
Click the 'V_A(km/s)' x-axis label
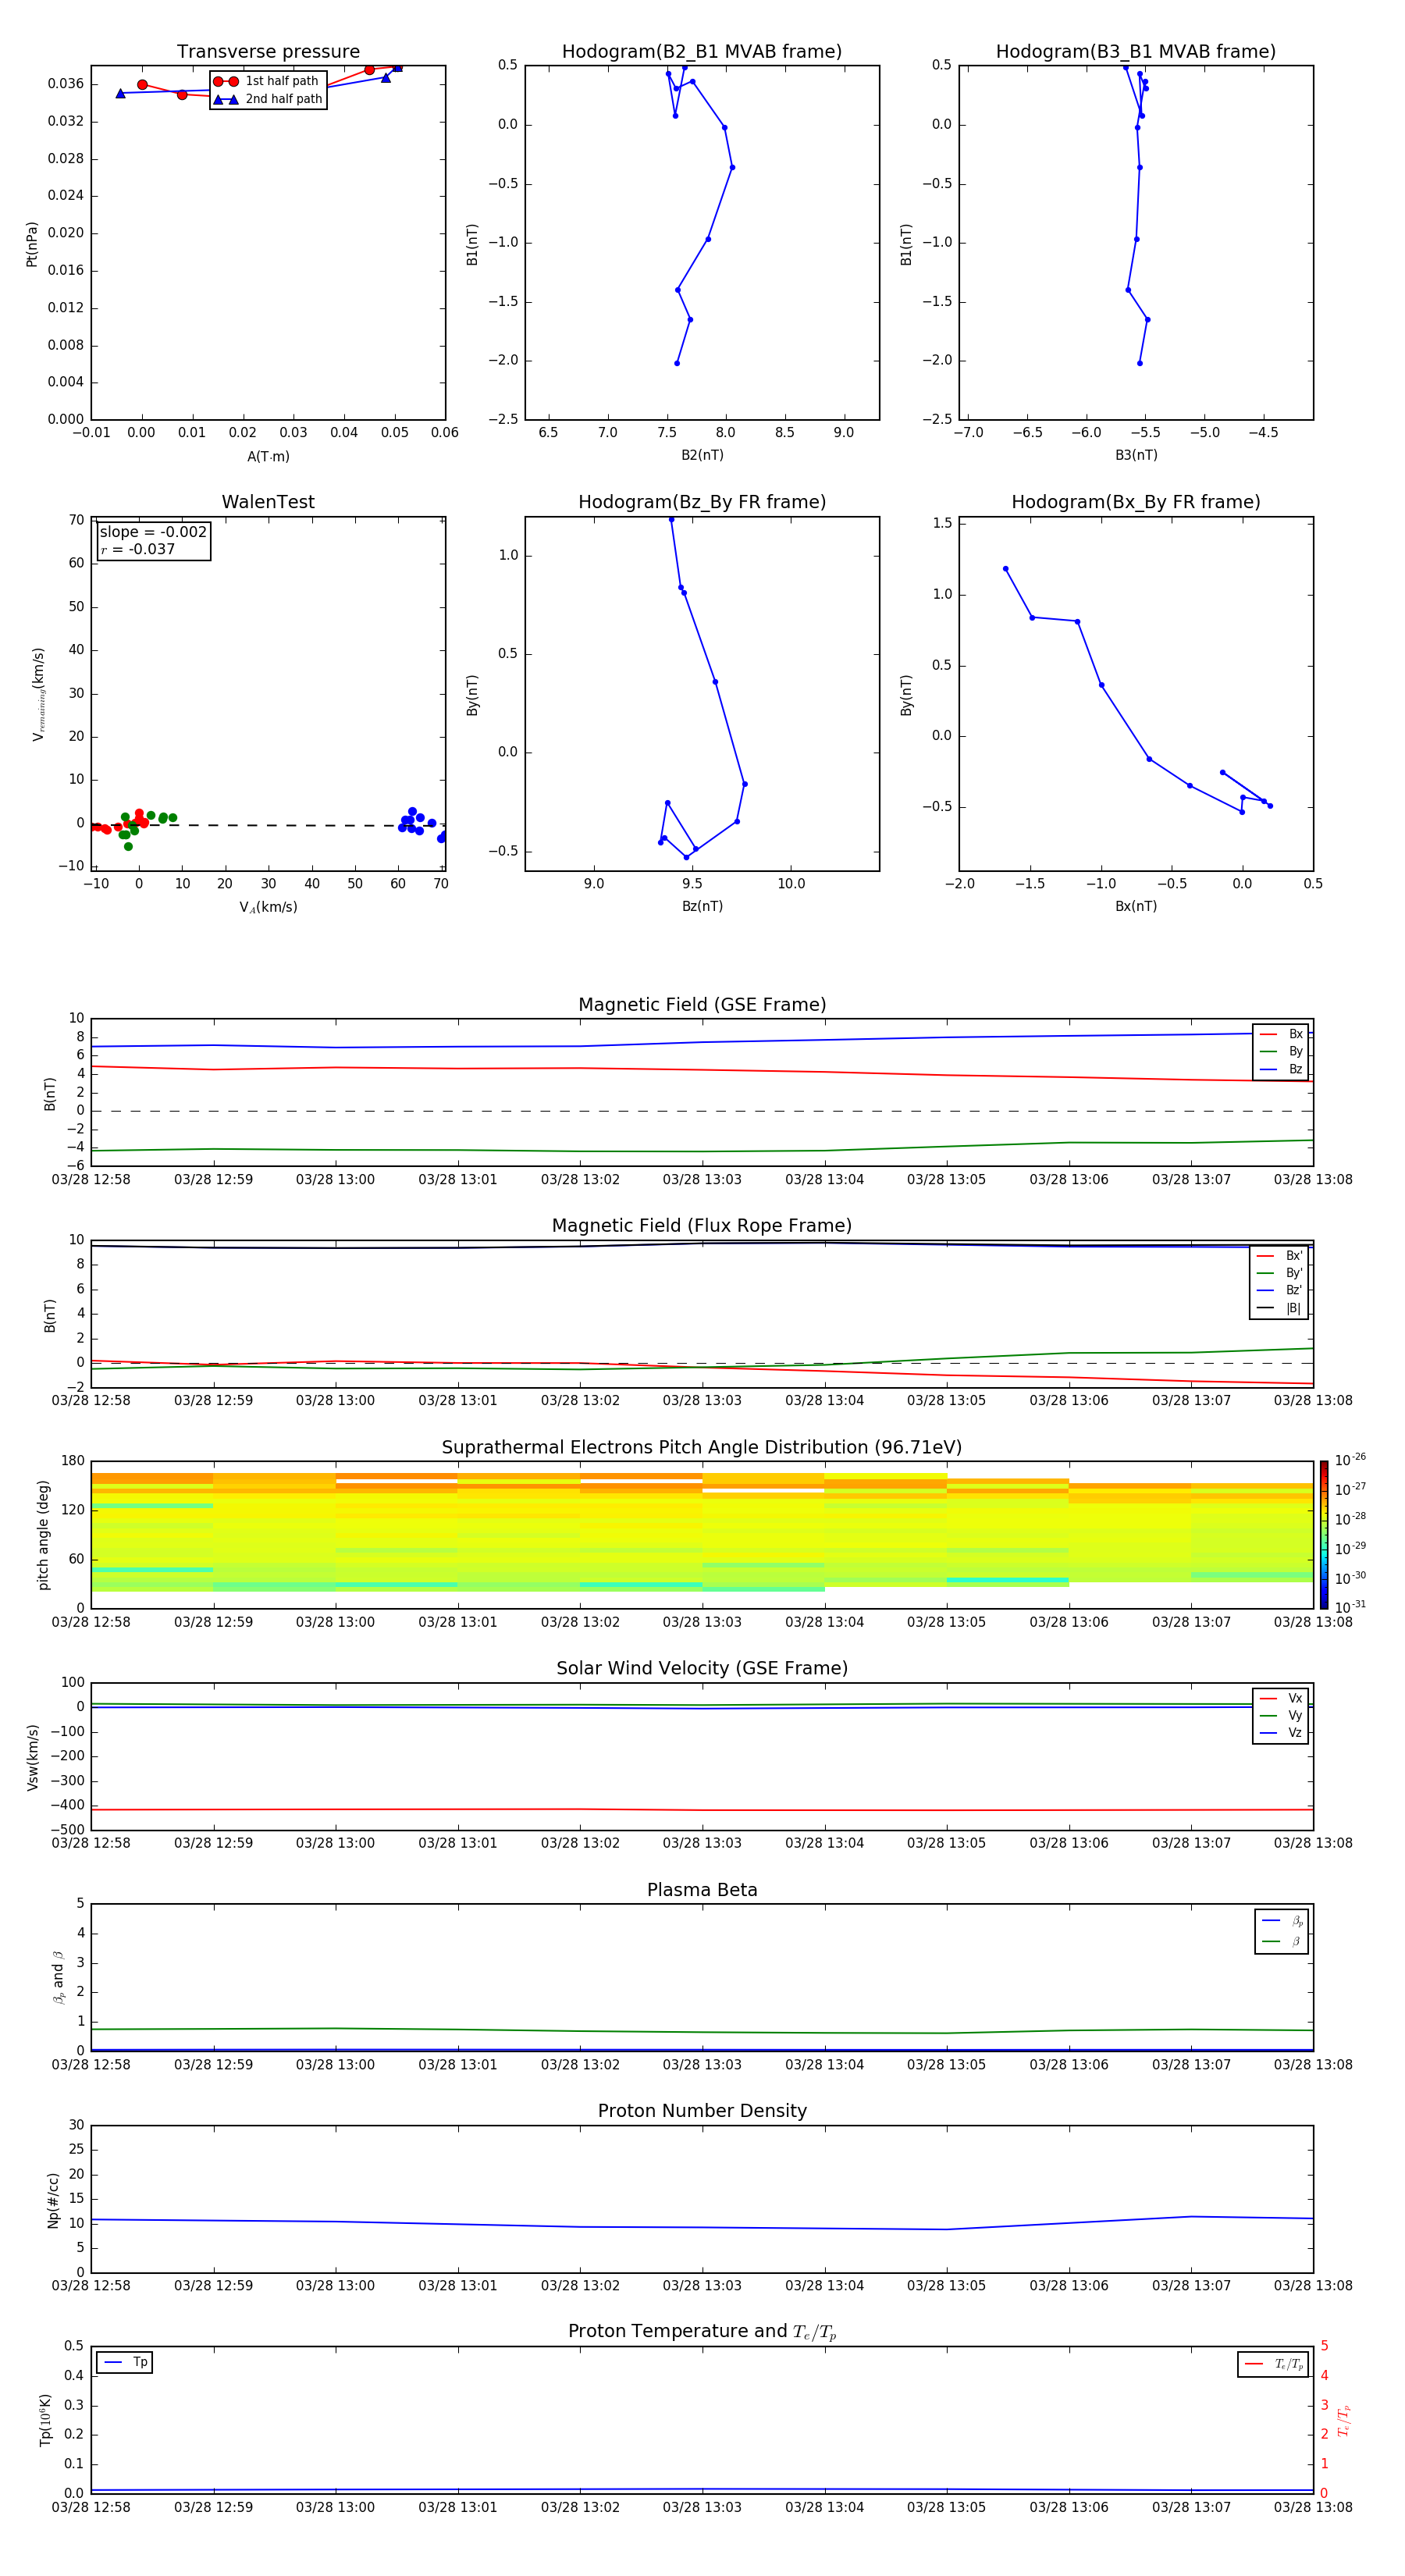pyautogui.click(x=268, y=907)
